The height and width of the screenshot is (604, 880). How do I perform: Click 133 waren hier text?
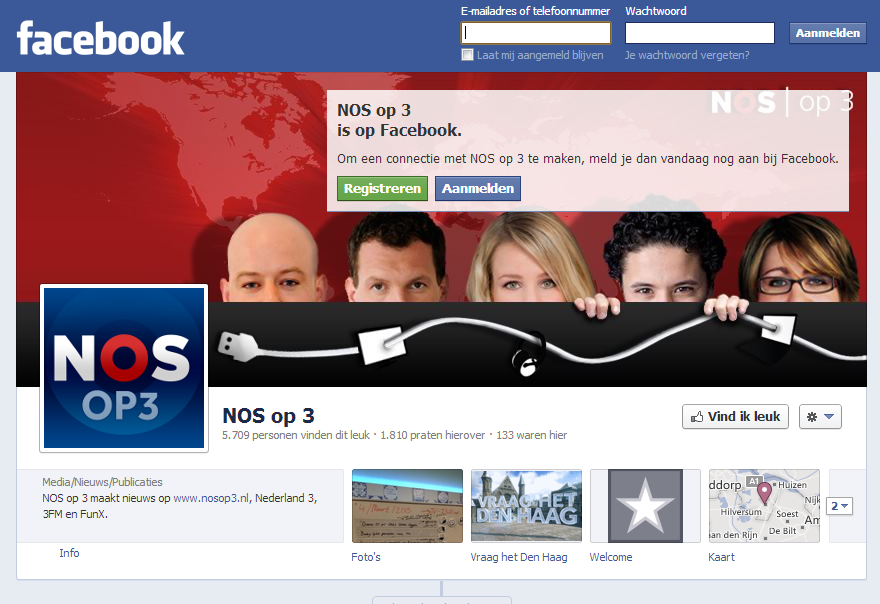tap(531, 435)
